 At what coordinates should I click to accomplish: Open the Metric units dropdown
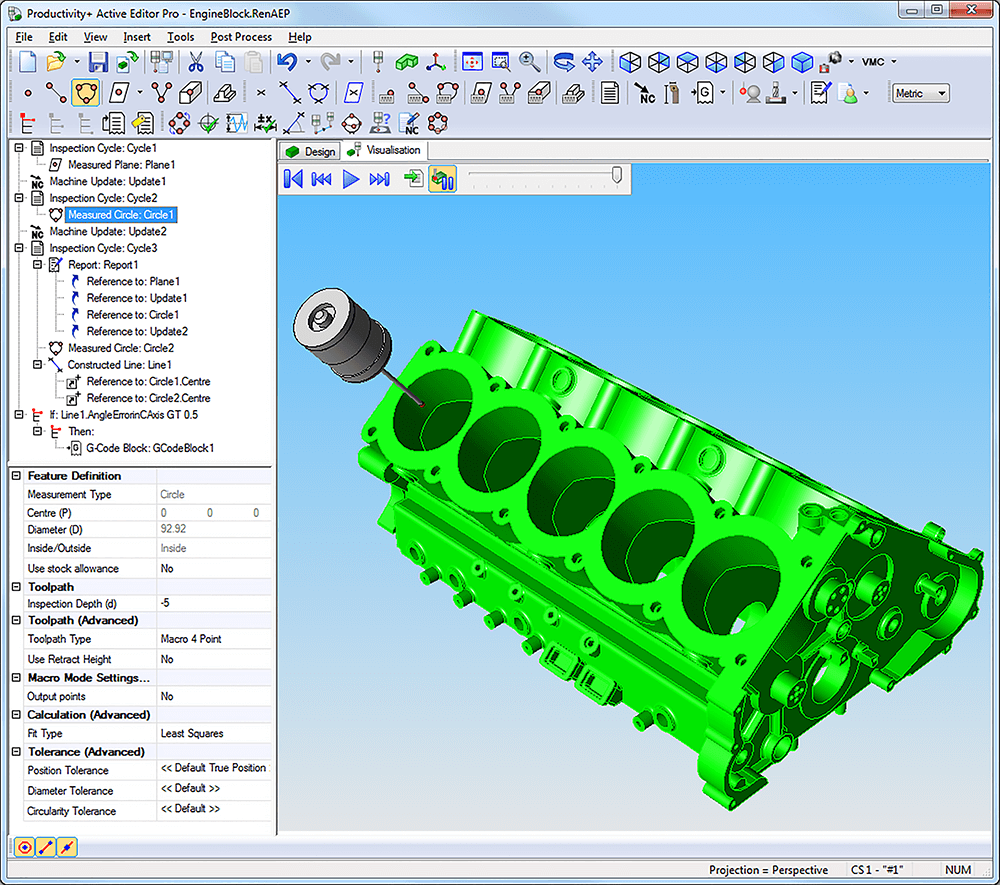tap(919, 93)
